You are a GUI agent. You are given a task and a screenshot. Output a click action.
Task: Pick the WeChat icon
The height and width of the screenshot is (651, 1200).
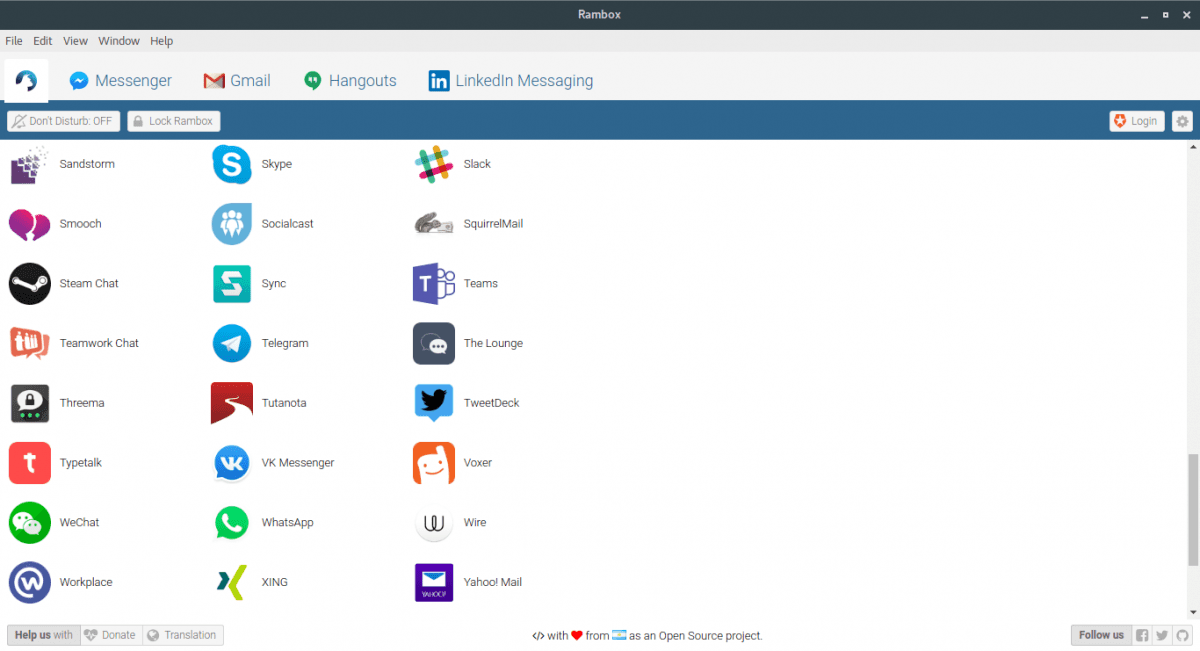pyautogui.click(x=29, y=523)
